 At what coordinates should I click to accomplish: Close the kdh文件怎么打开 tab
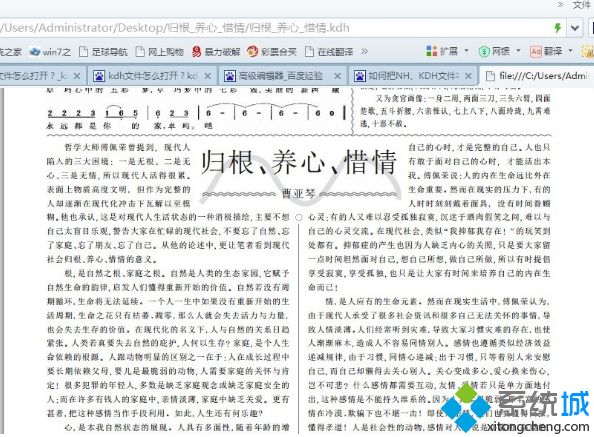(x=208, y=76)
